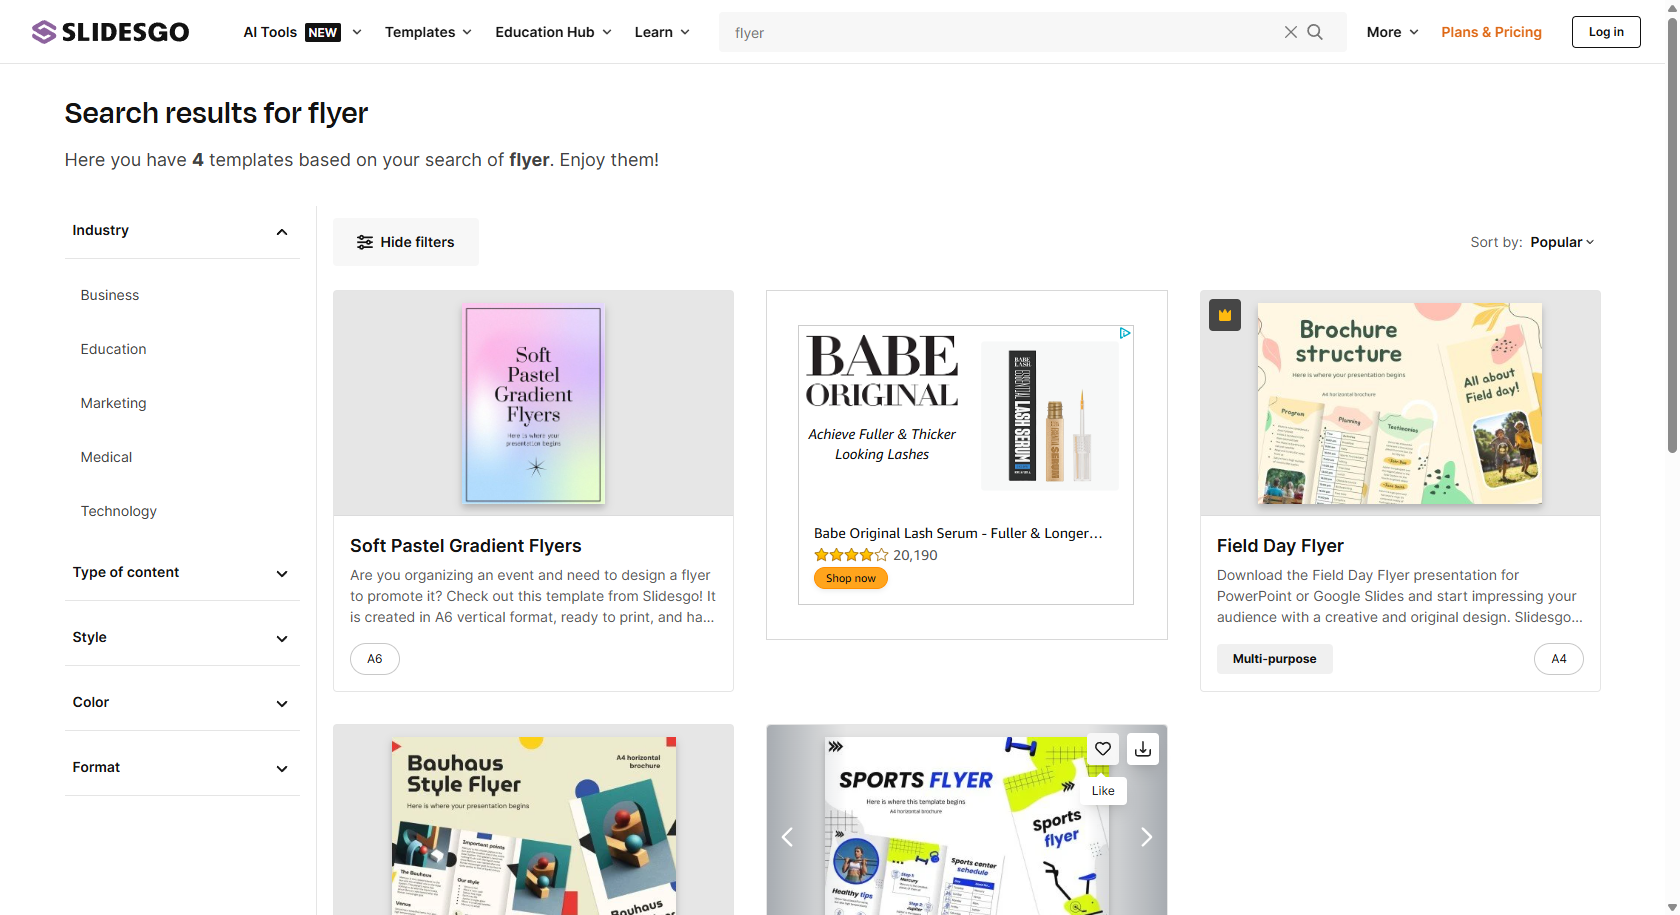Click the A4 format tag
1680x915 pixels.
click(1559, 659)
